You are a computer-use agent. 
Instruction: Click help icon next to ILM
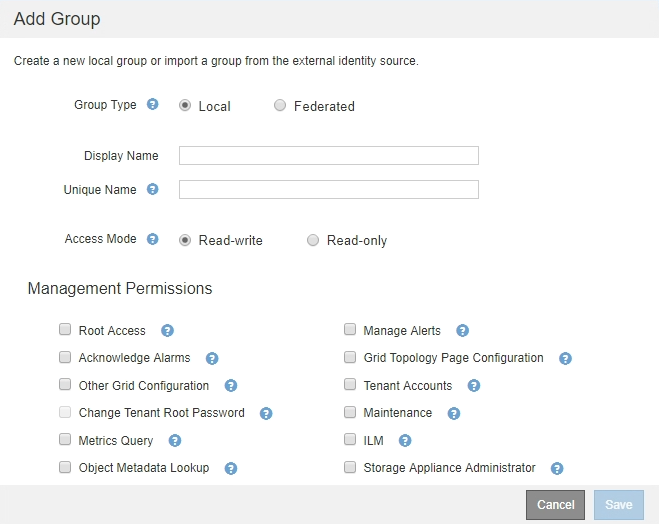tap(405, 440)
